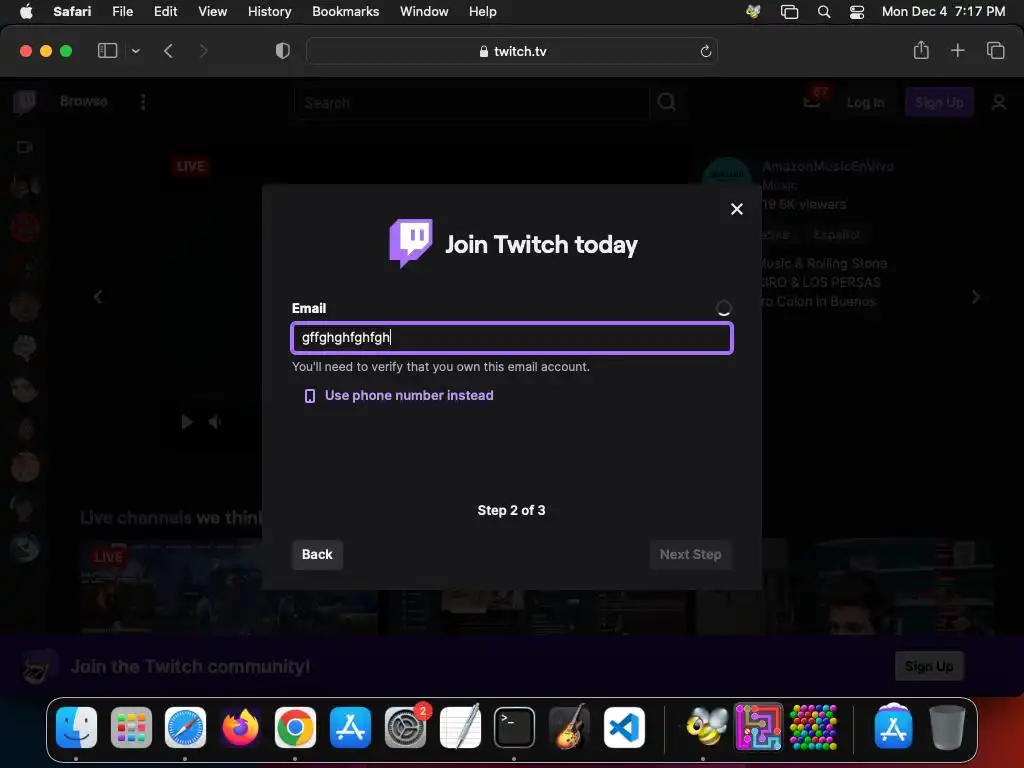
Task: Go back in Safari history
Action: point(168,50)
